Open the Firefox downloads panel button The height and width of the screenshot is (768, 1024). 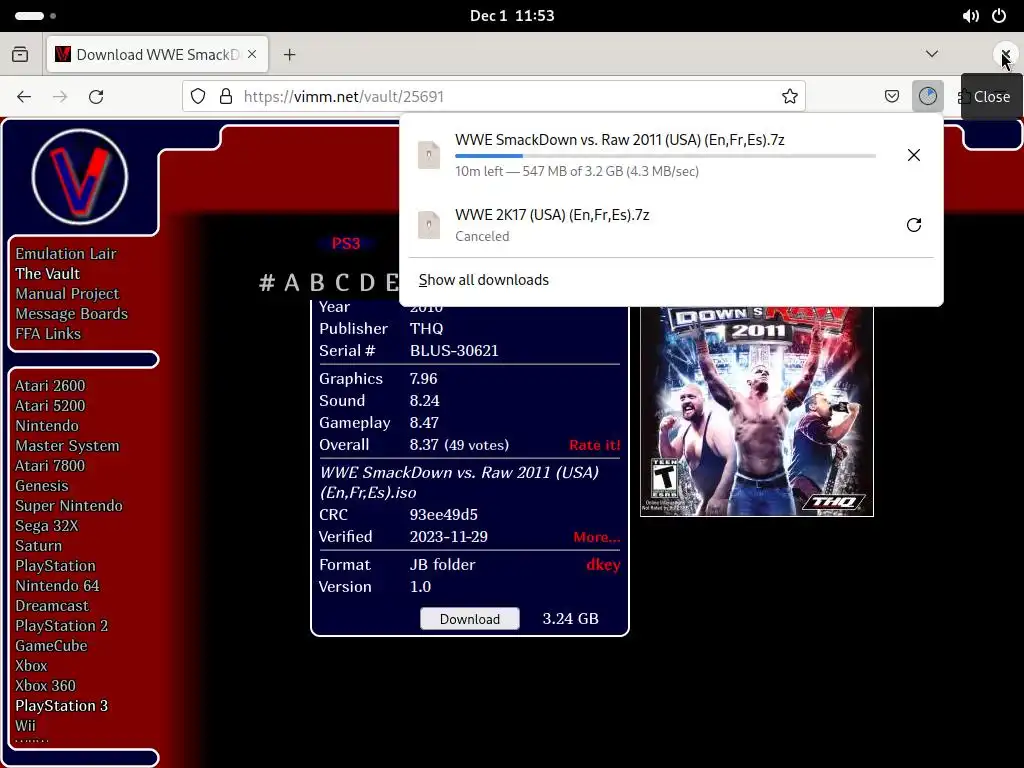coord(927,97)
